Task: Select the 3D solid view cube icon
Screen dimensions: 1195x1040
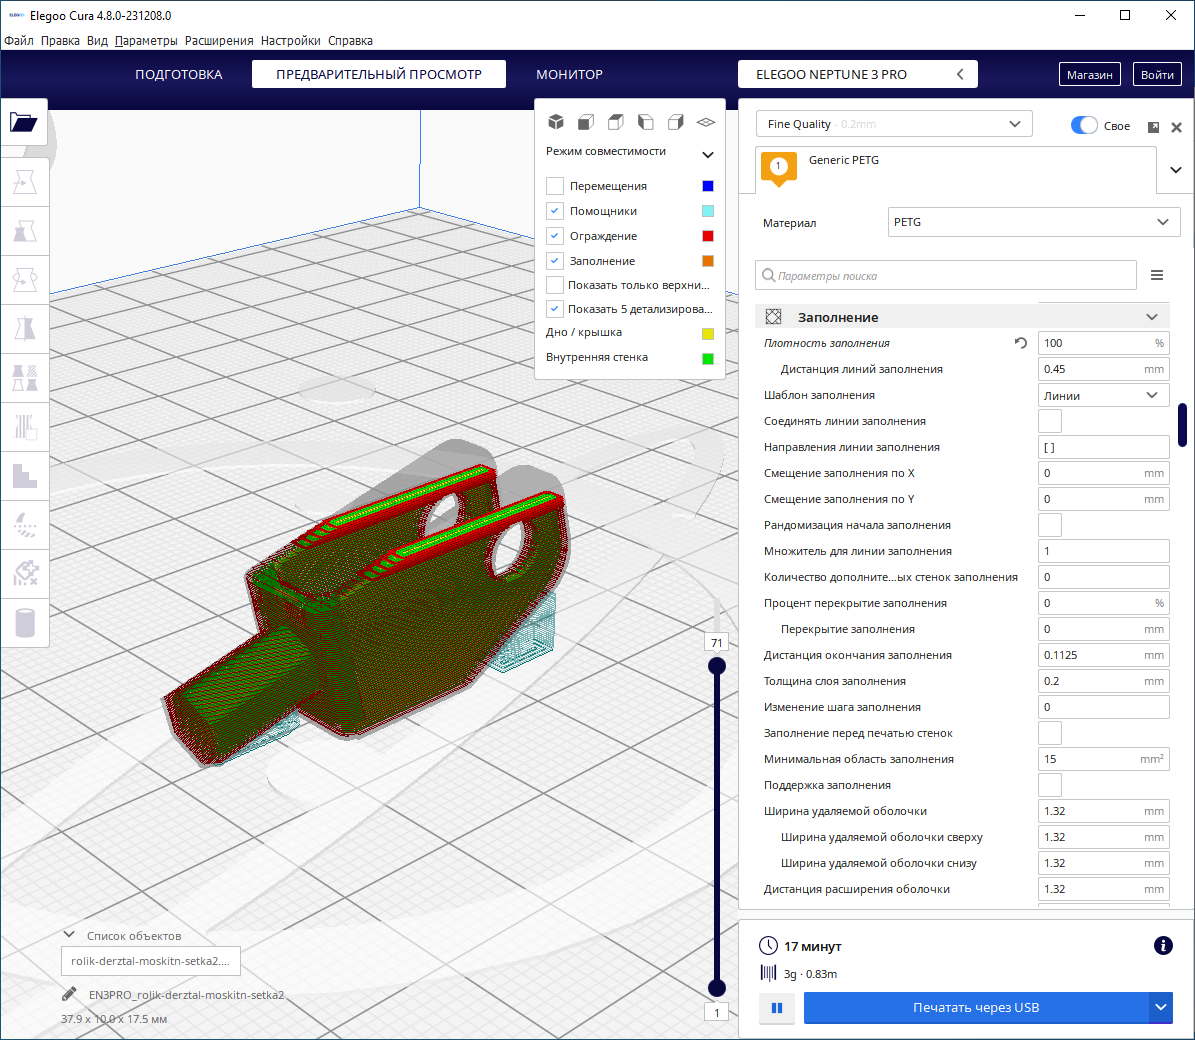Action: [556, 122]
